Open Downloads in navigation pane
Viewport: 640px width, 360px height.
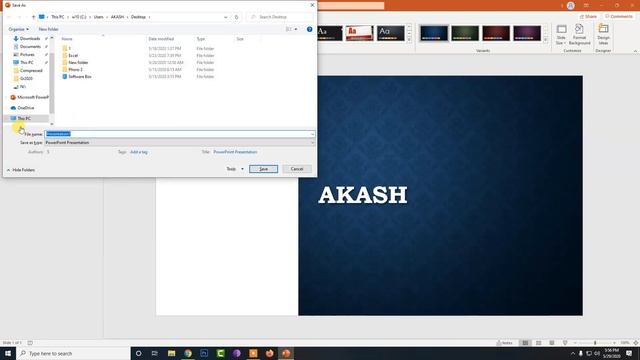[30, 38]
